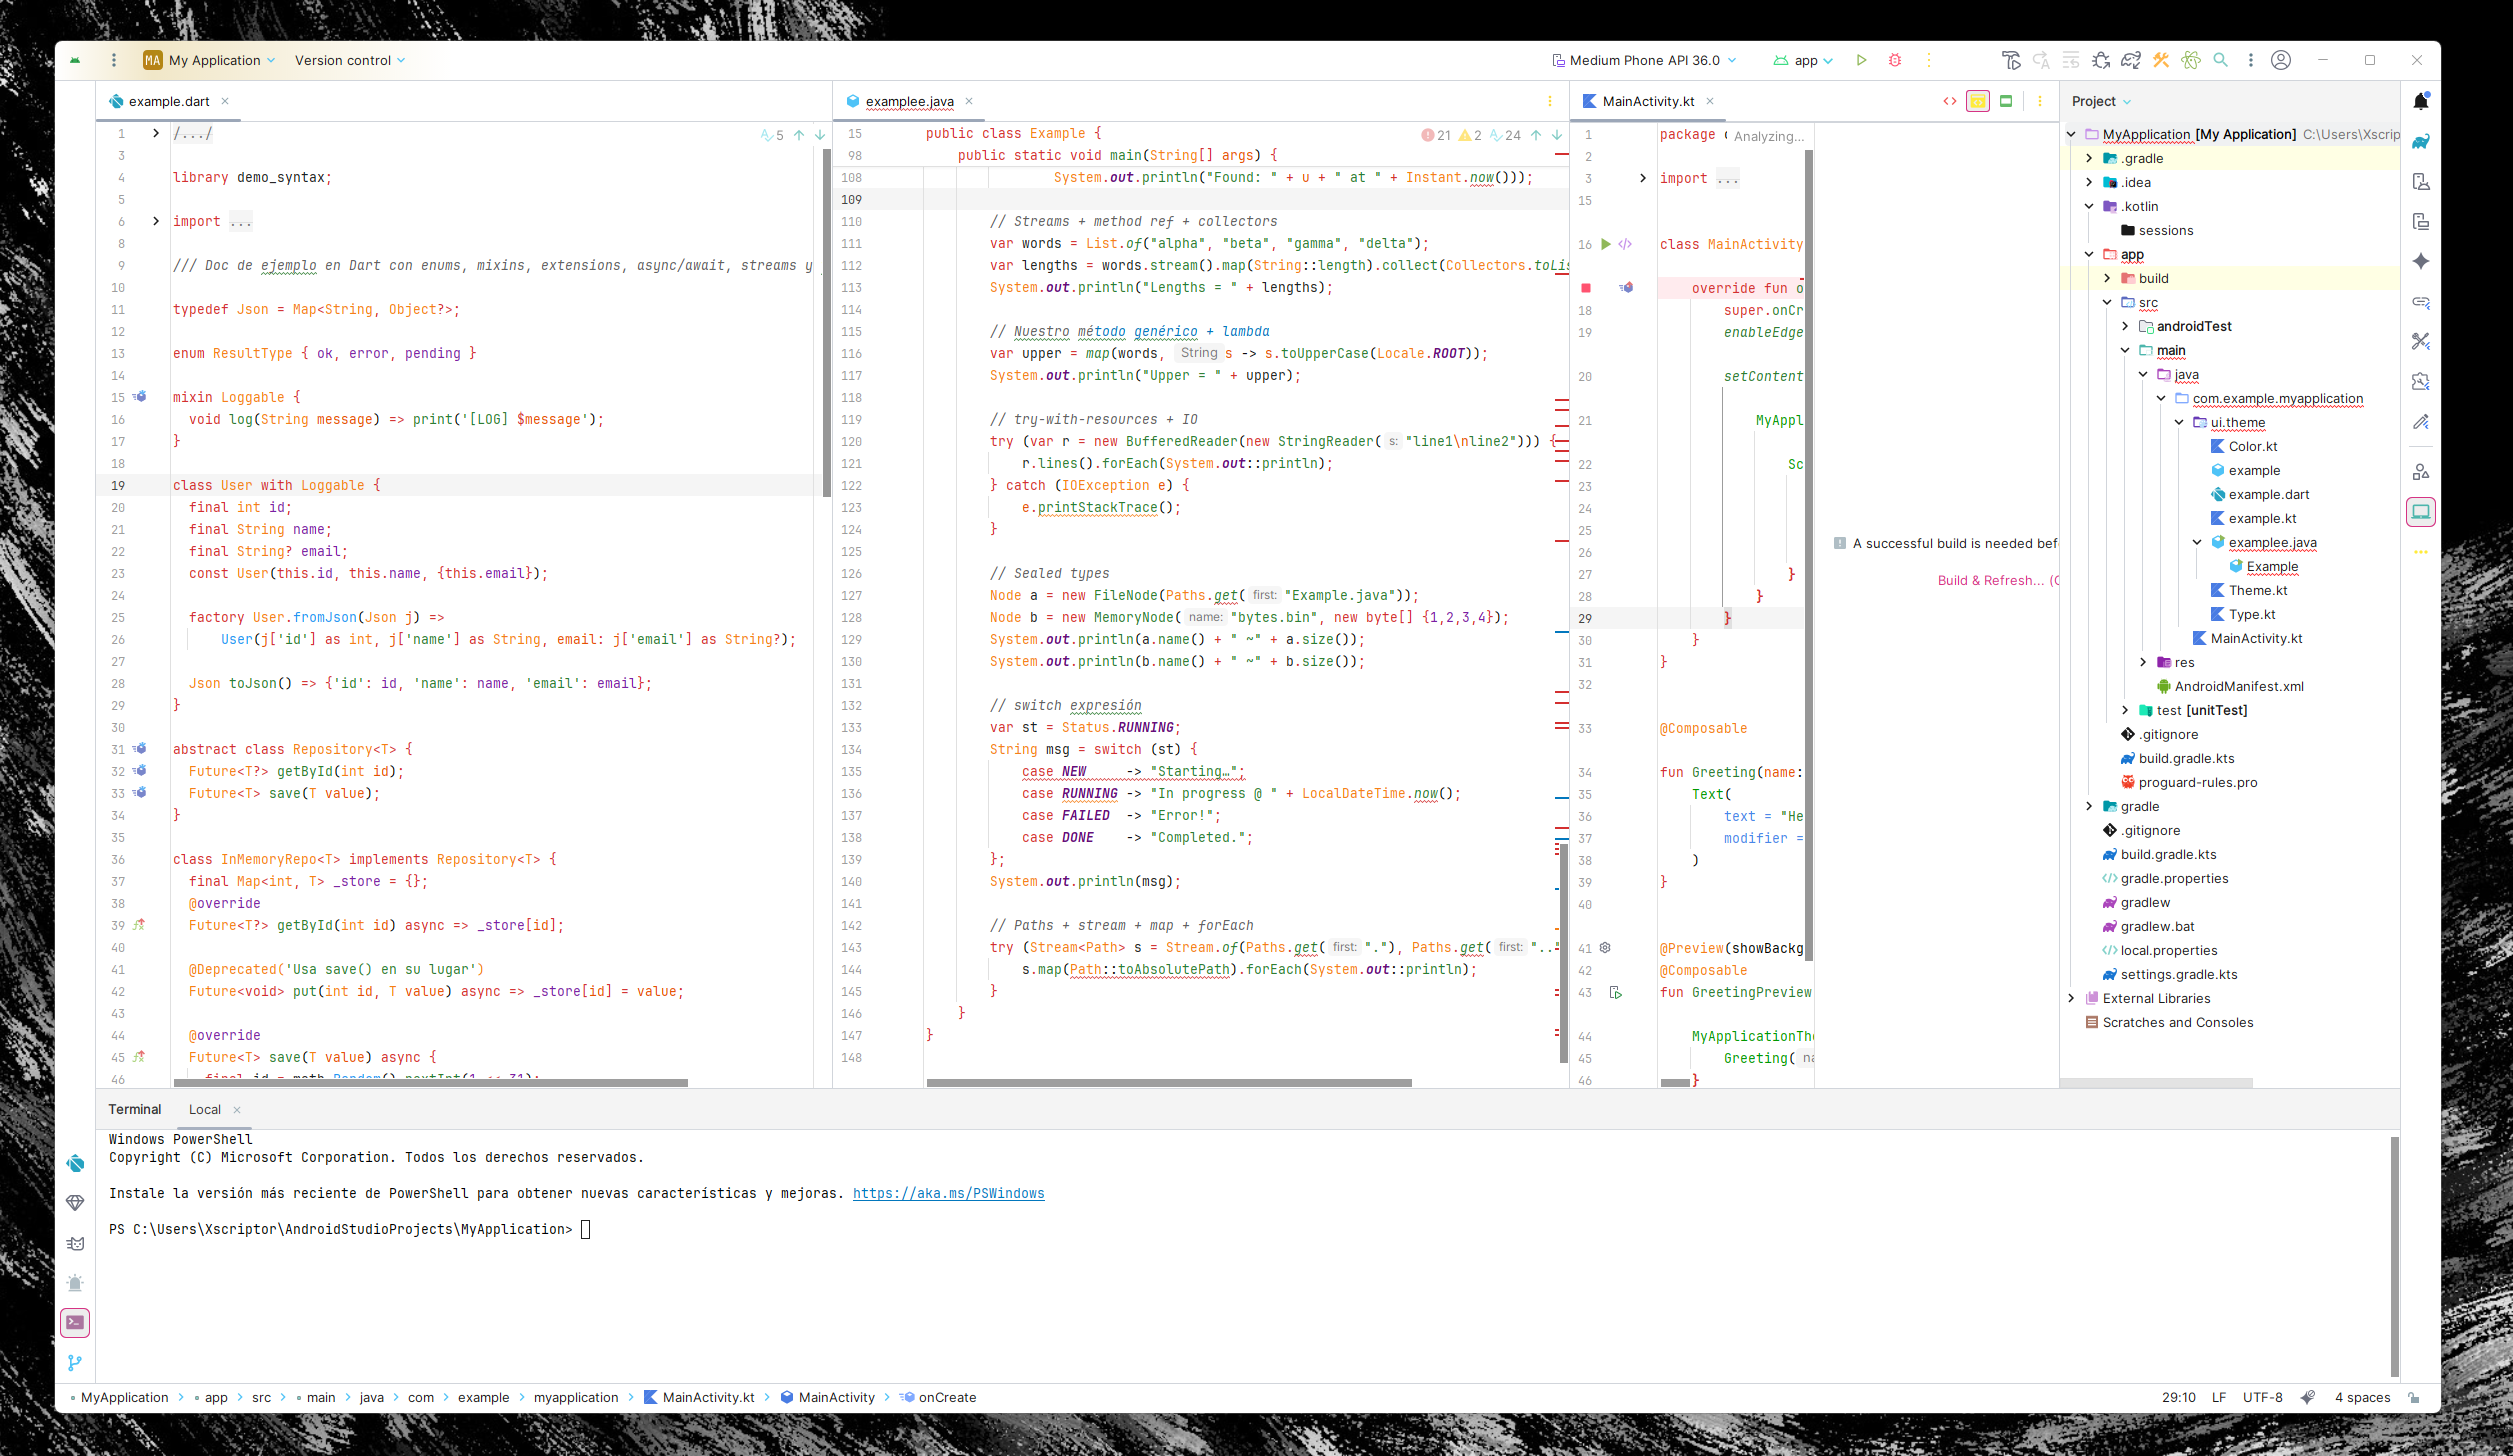Click the Search Everywhere magnifier icon
This screenshot has width=2513, height=1456.
click(2221, 60)
